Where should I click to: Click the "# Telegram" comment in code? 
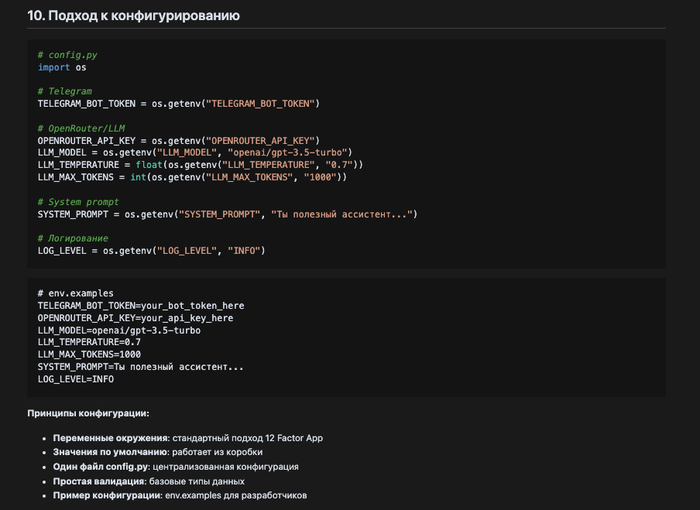click(x=64, y=92)
